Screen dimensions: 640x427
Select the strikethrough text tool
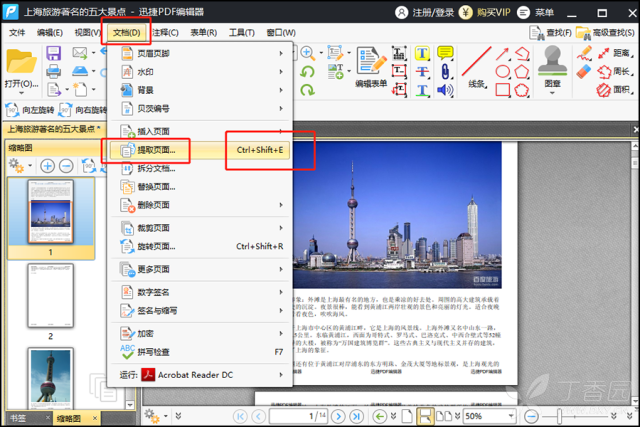click(x=422, y=72)
